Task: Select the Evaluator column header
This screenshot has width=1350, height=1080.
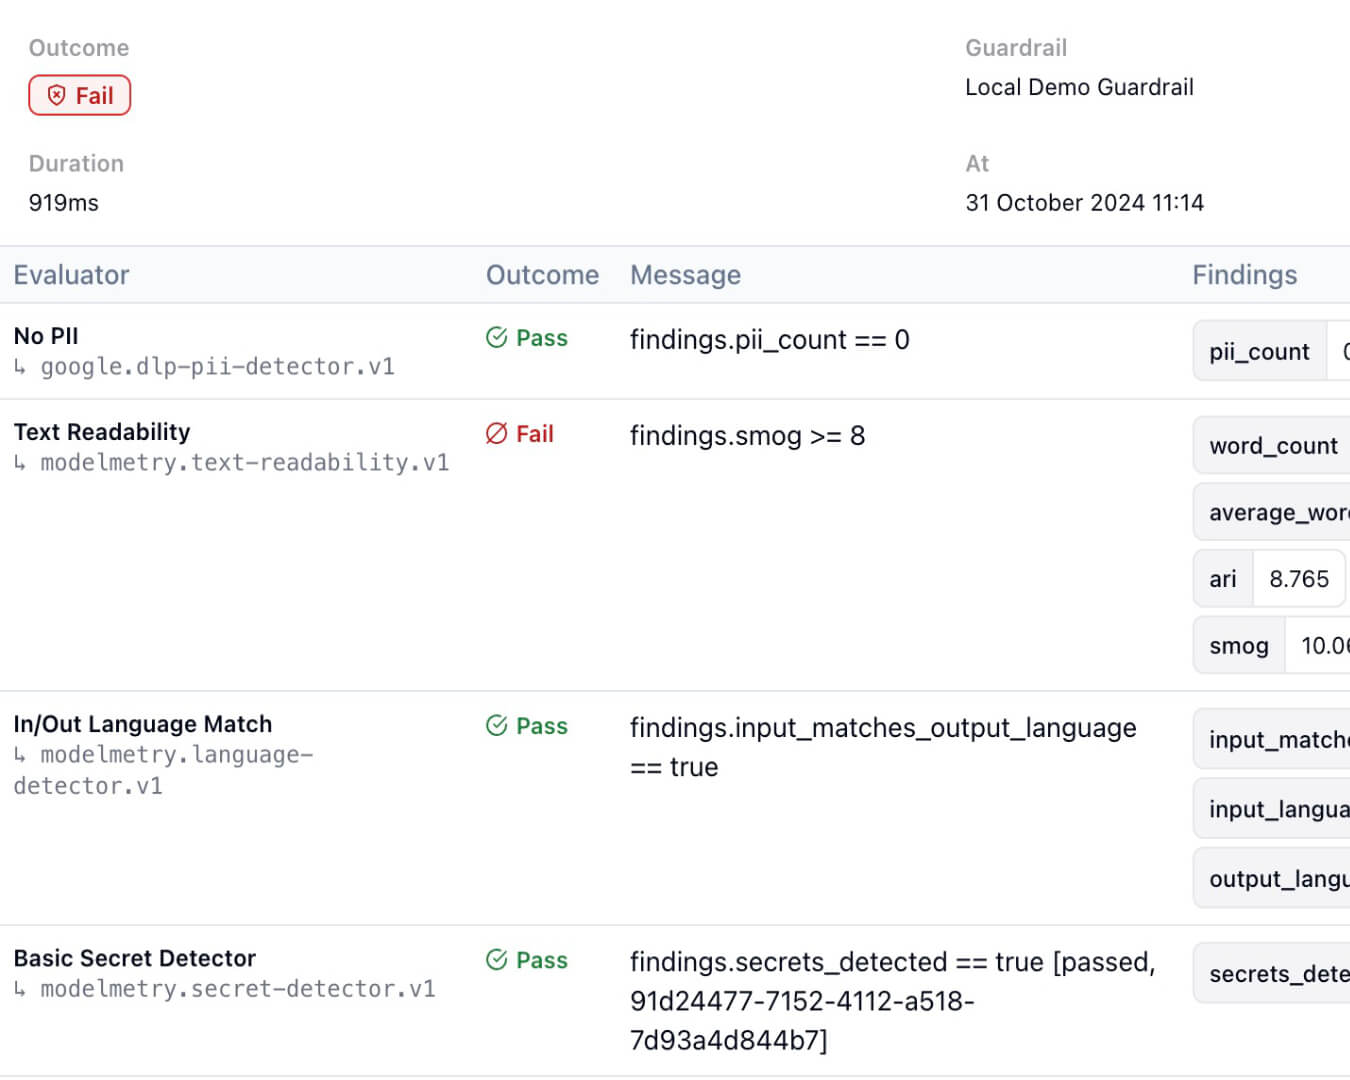Action: click(x=71, y=275)
